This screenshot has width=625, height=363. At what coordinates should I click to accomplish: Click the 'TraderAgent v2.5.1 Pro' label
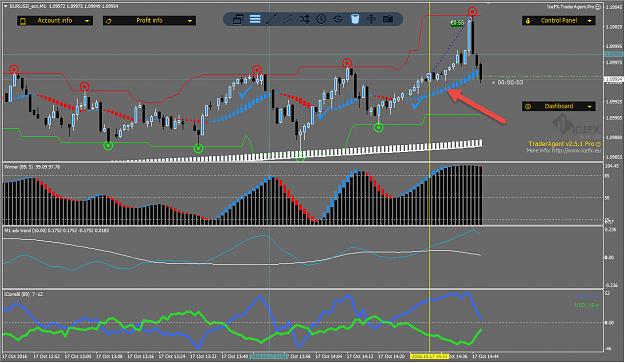pos(561,144)
